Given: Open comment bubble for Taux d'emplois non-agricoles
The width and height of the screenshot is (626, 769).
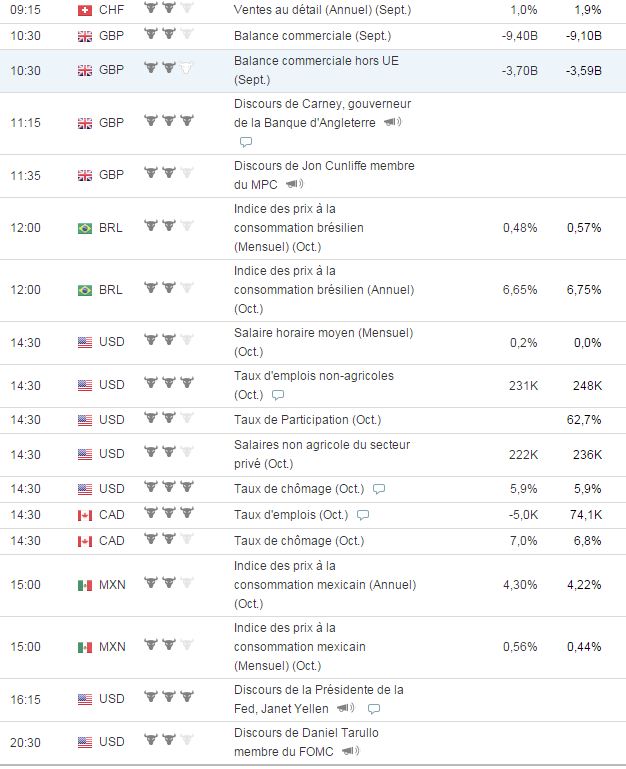Looking at the screenshot, I should pyautogui.click(x=278, y=395).
